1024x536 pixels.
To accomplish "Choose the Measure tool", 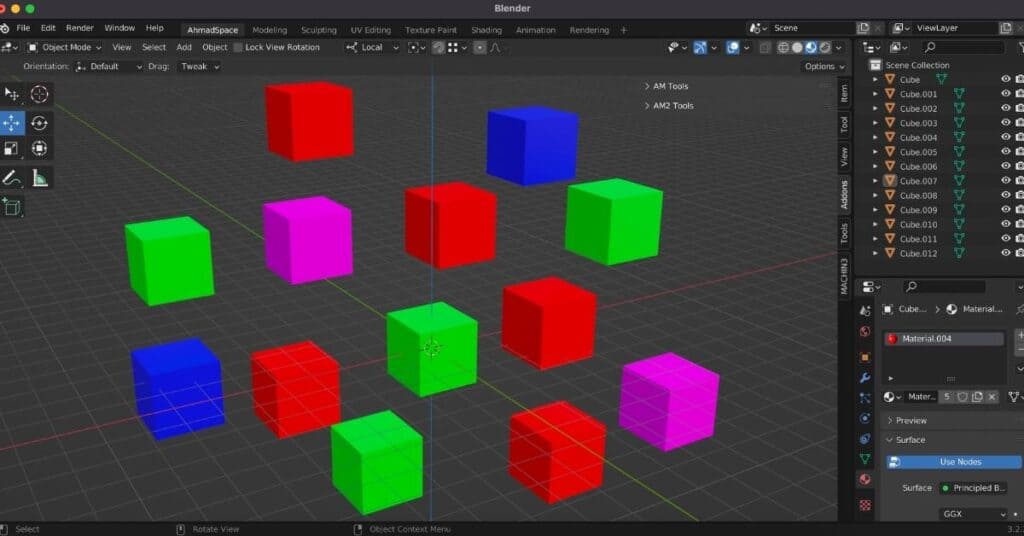I will tap(40, 178).
